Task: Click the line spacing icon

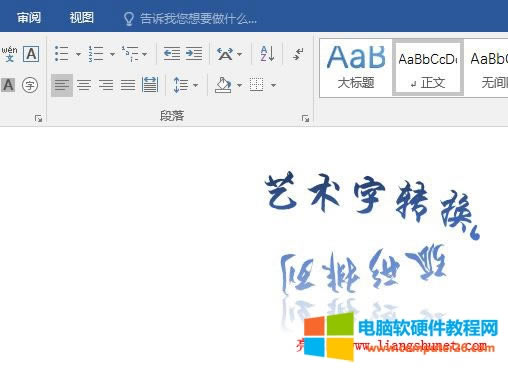Action: coord(181,85)
